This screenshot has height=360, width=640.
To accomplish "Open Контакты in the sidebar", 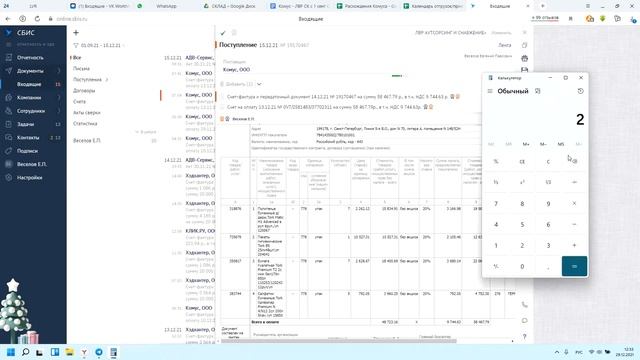I will click(28, 138).
